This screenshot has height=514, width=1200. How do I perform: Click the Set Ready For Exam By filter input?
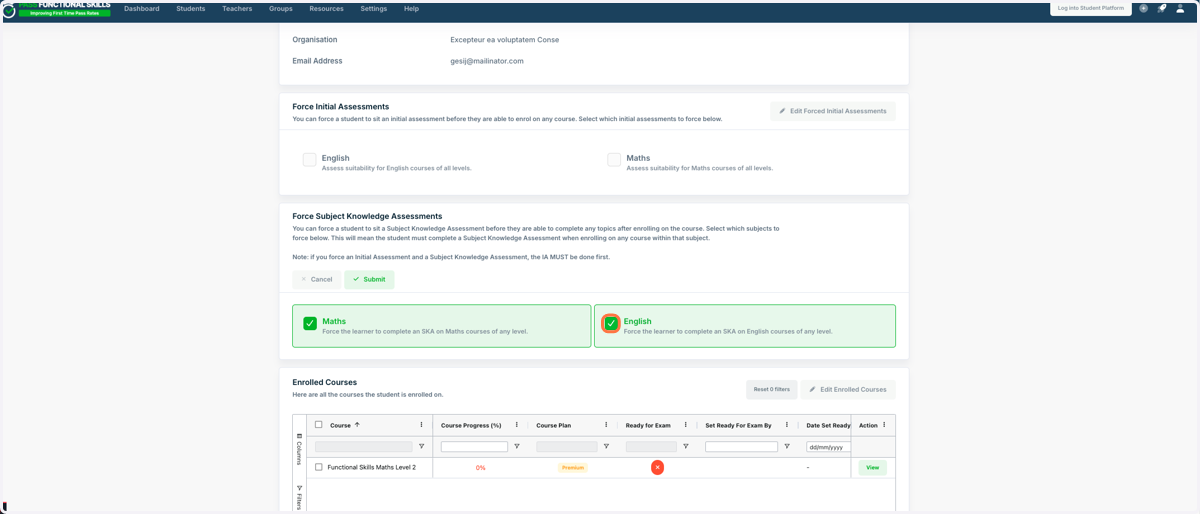click(x=741, y=447)
